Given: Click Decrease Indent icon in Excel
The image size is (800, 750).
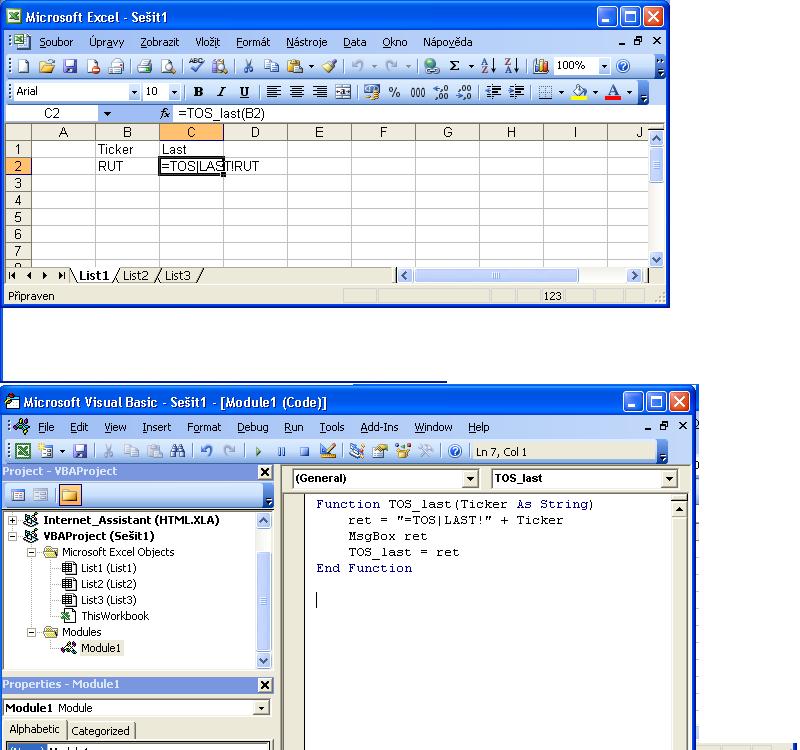Looking at the screenshot, I should tap(493, 92).
